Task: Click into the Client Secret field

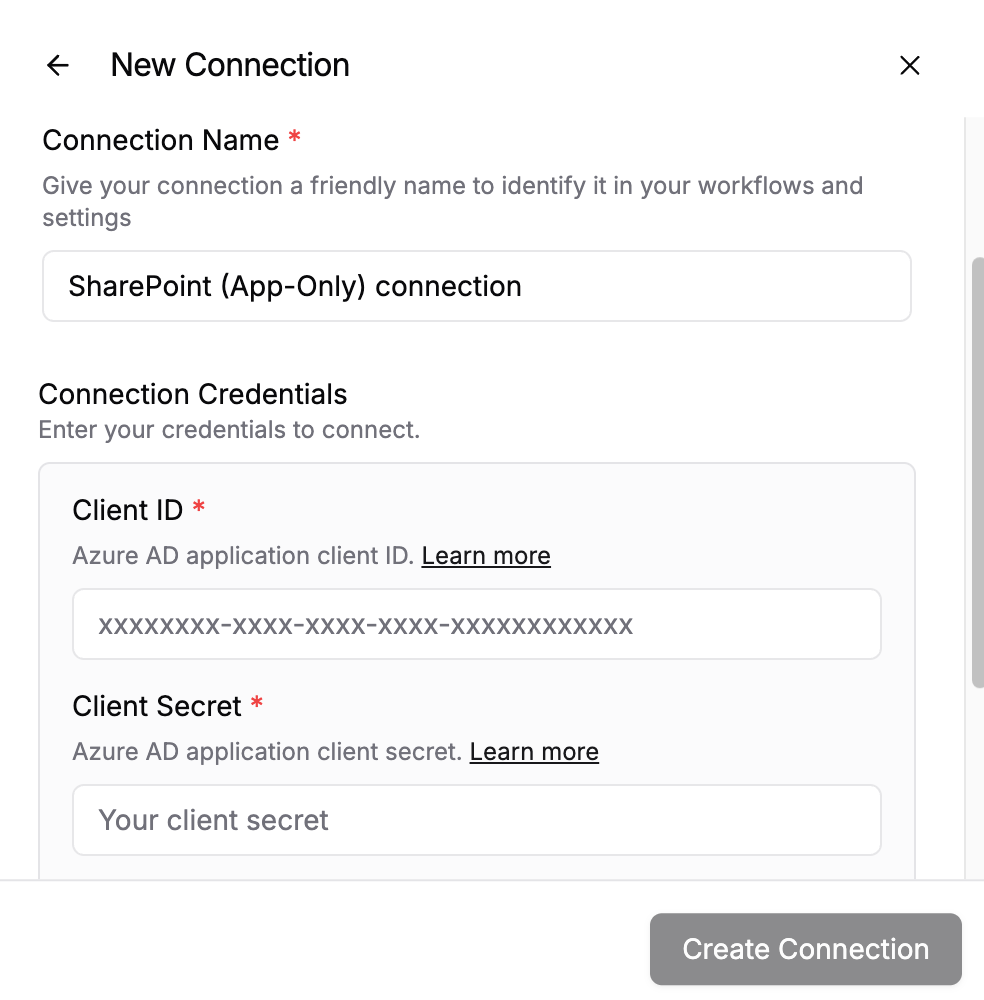Action: coord(476,820)
